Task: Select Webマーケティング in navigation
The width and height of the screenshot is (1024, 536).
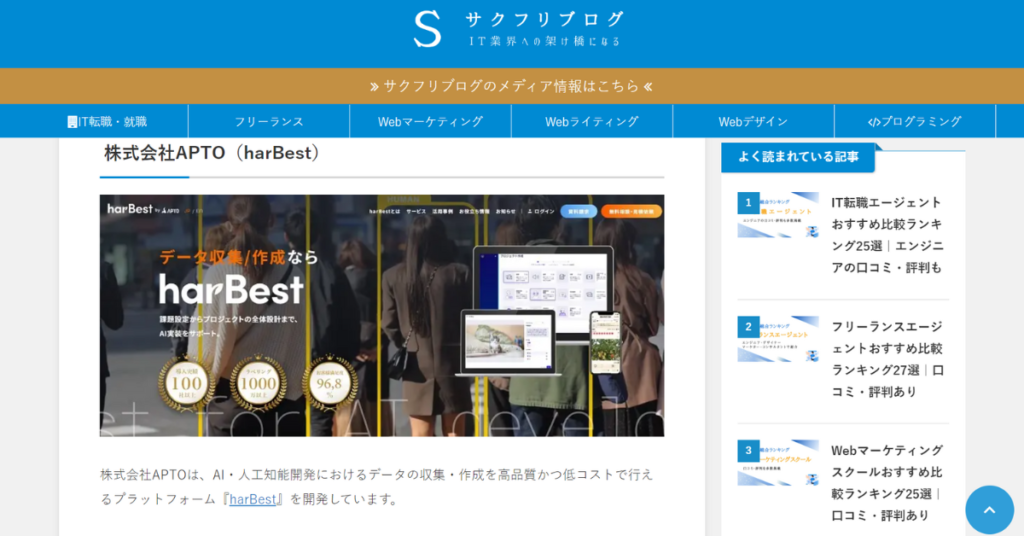Action: (430, 121)
